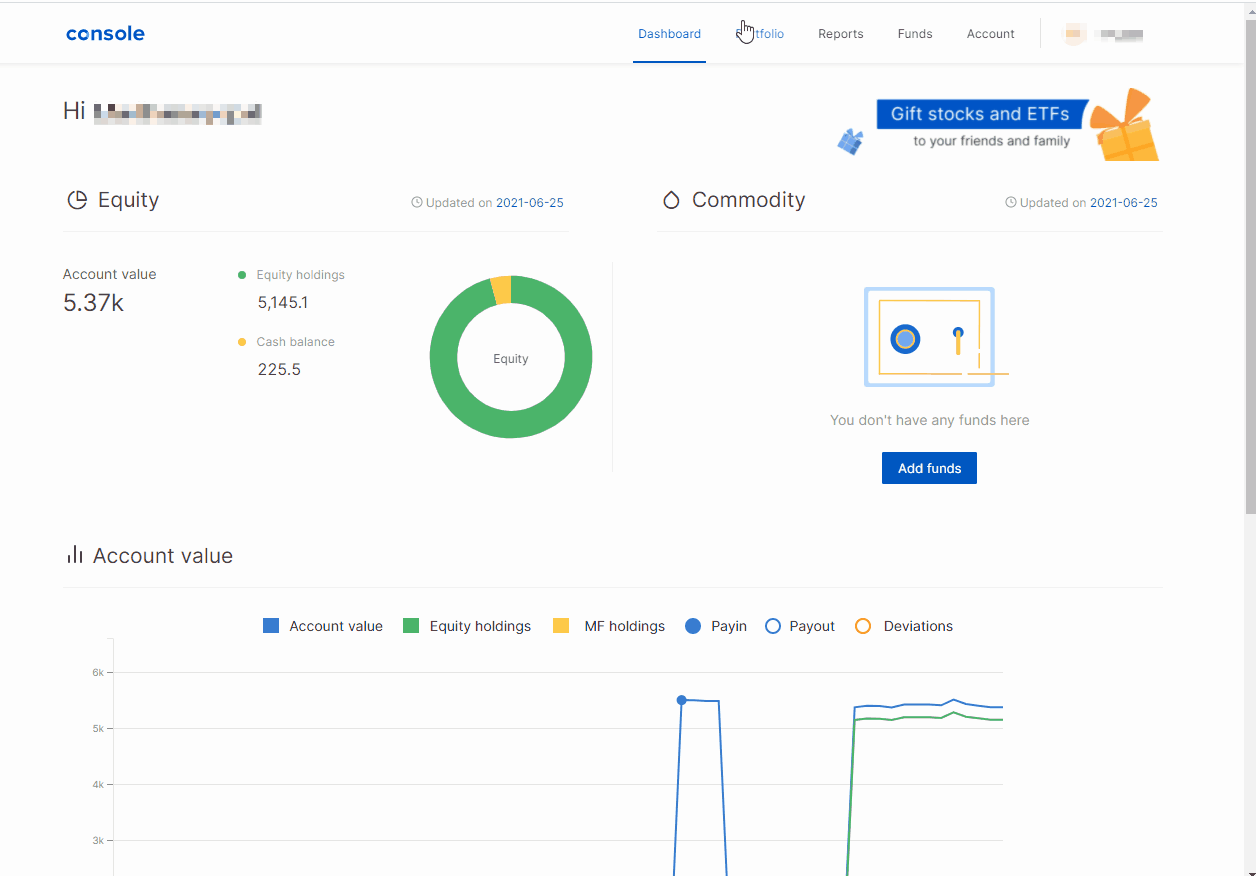Open the Reports menu

click(x=840, y=34)
